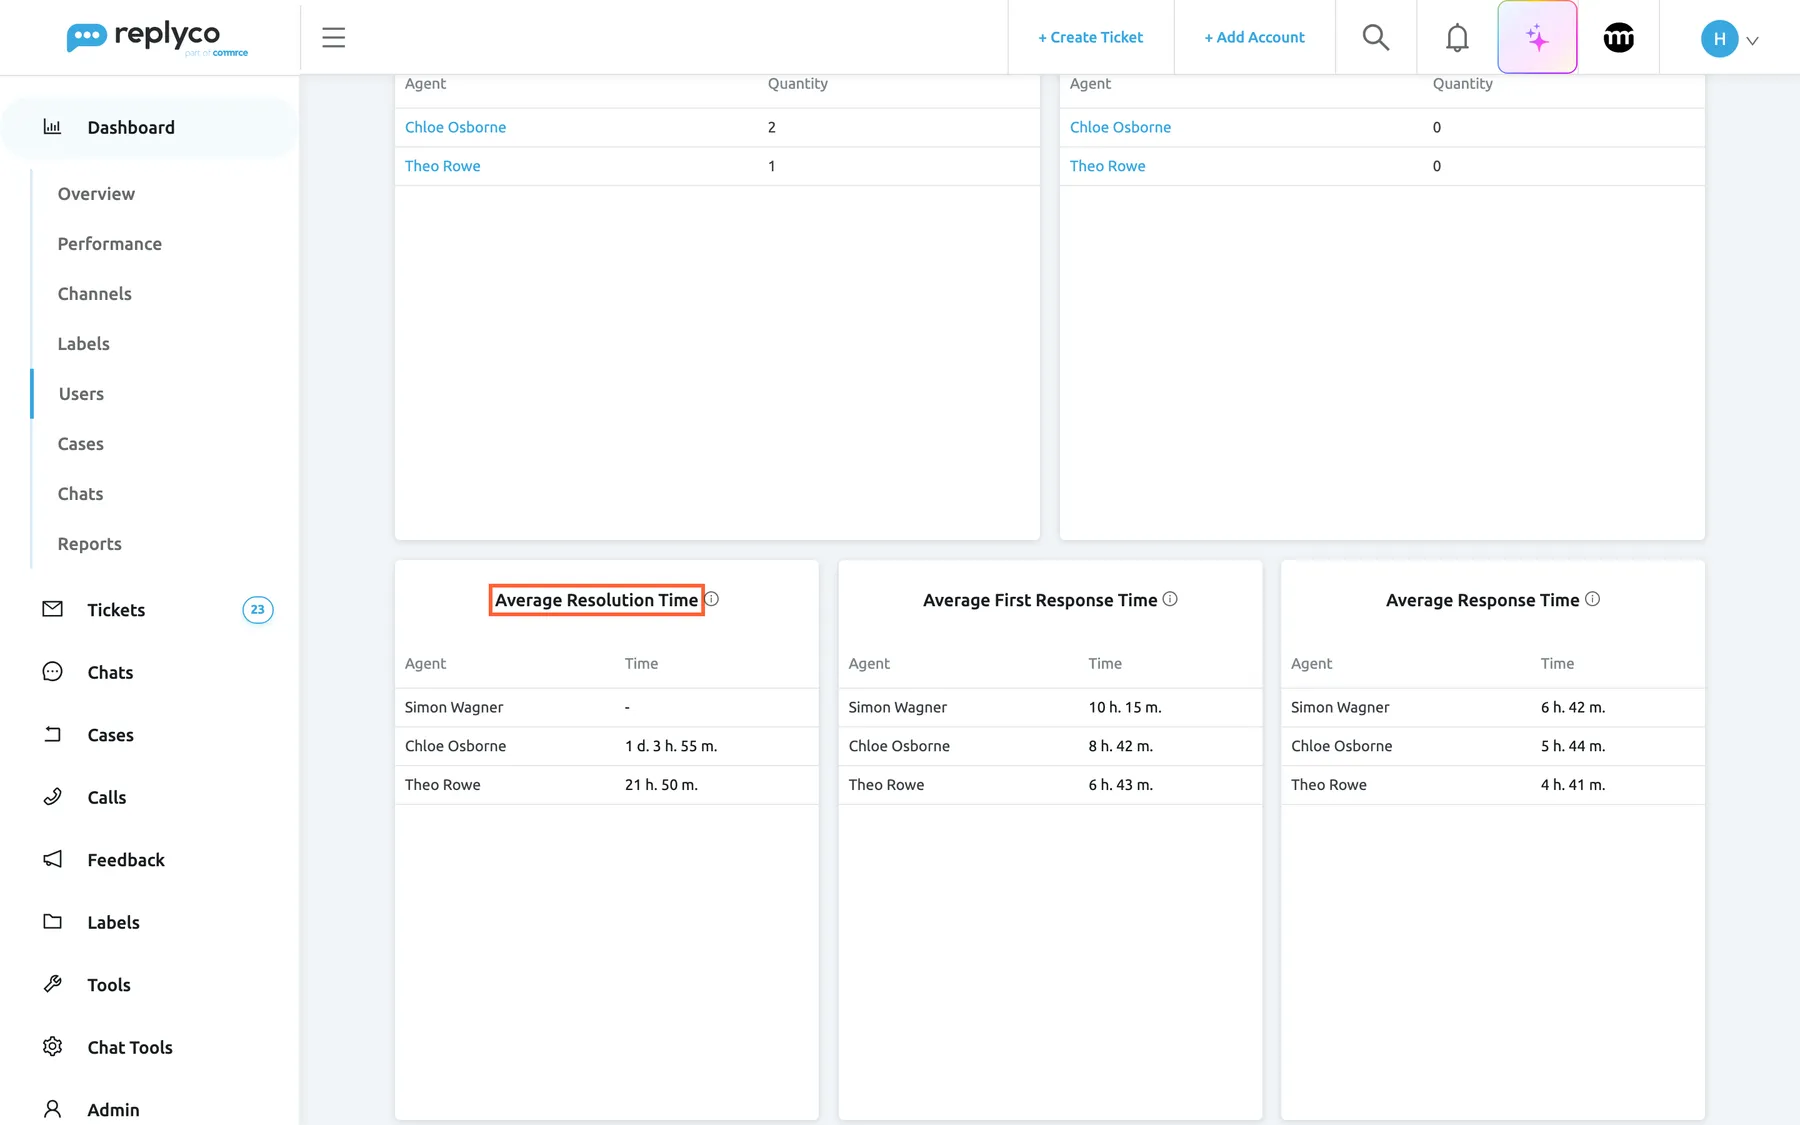The image size is (1800, 1125).
Task: Click the Cases sidebar icon
Action: click(x=52, y=735)
